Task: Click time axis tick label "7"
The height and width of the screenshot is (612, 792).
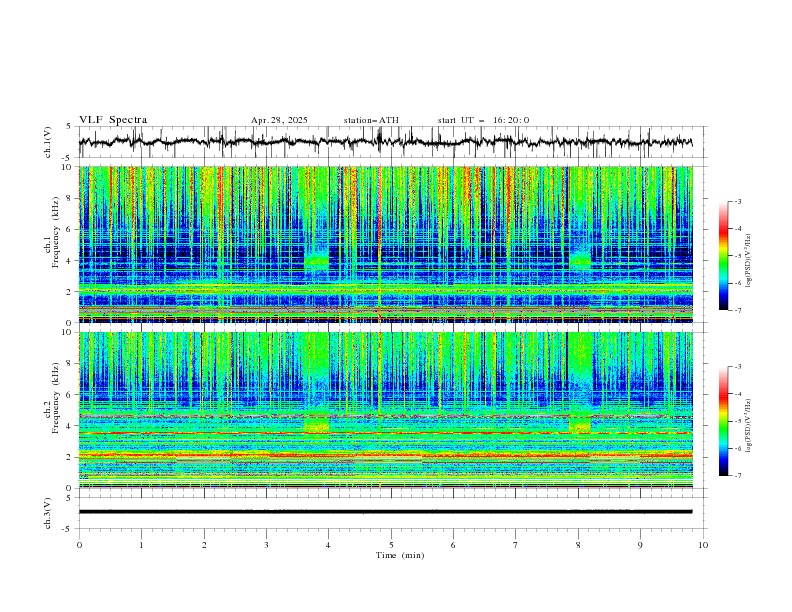Action: point(516,545)
